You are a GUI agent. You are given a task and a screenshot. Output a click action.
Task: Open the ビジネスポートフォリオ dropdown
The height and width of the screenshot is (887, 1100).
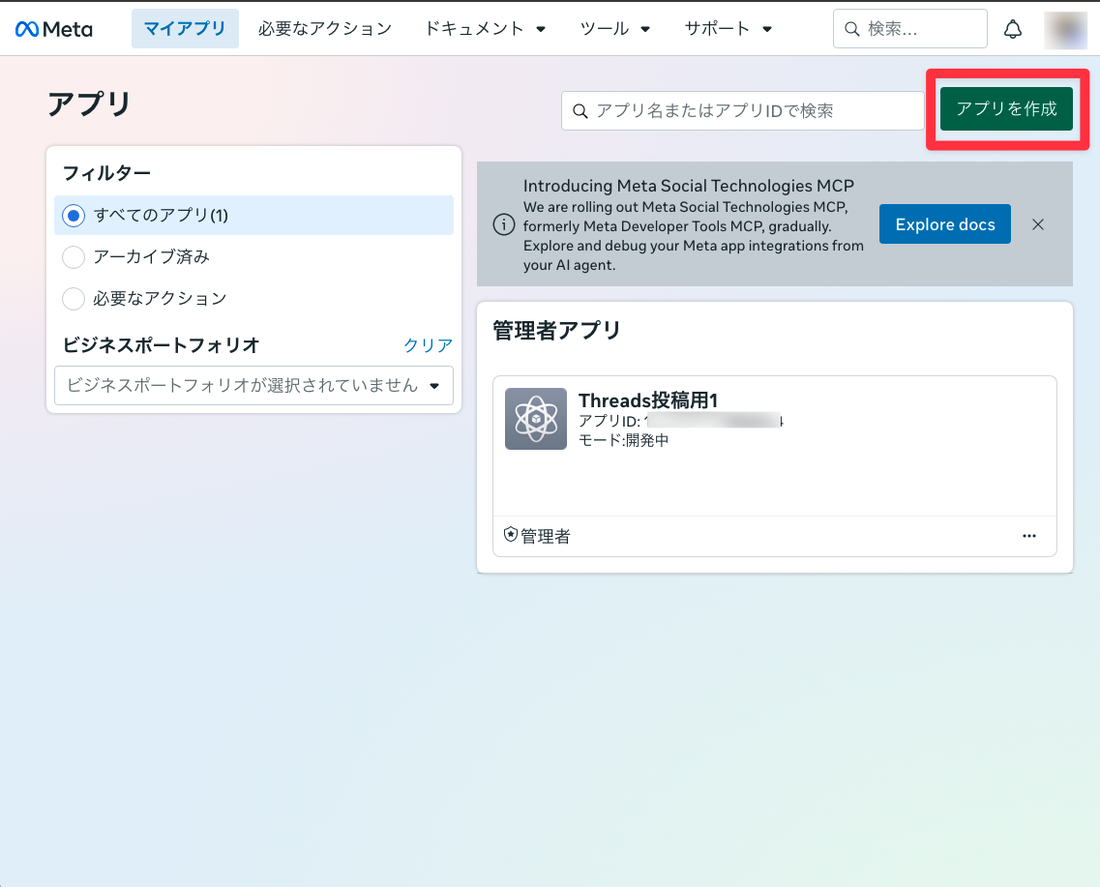[x=254, y=385]
